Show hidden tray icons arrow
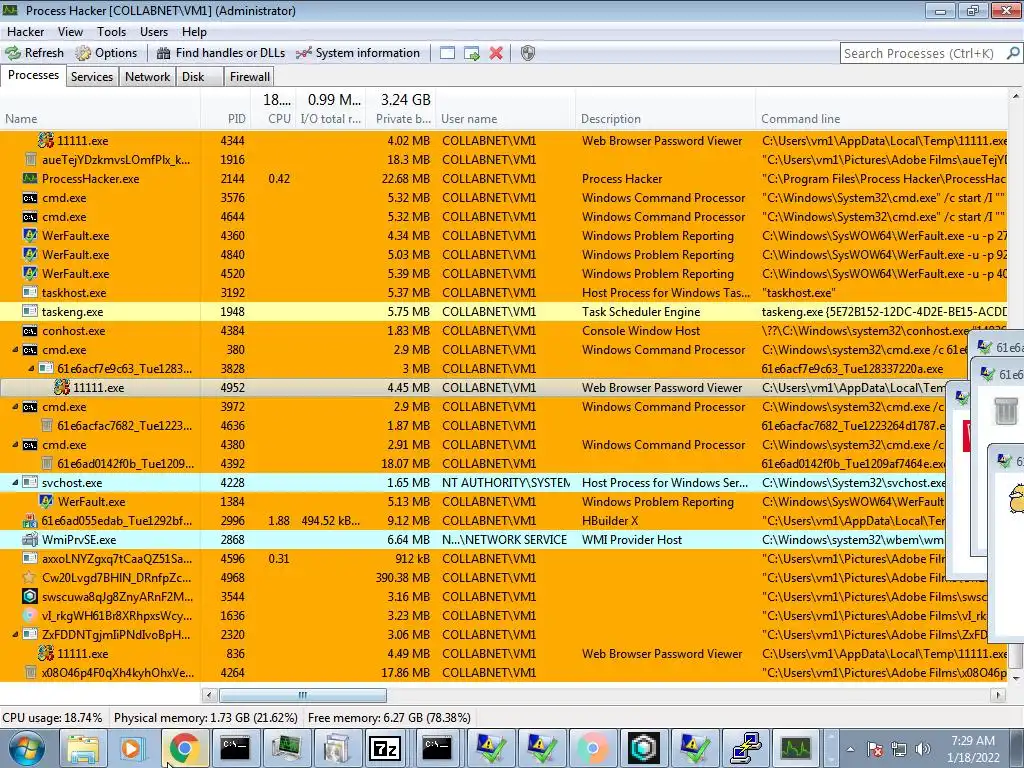 click(850, 749)
